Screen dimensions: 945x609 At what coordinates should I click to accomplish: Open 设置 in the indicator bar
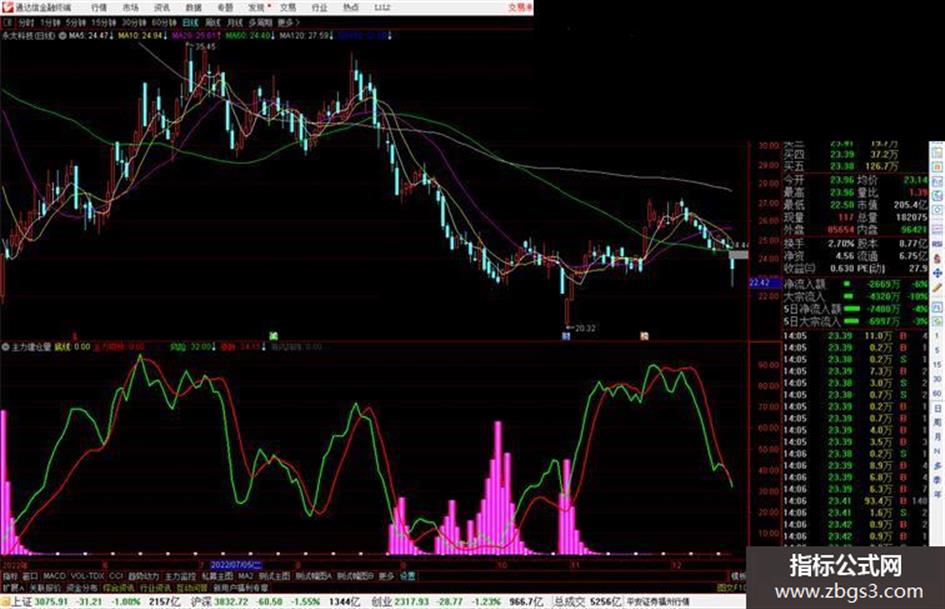tap(408, 576)
